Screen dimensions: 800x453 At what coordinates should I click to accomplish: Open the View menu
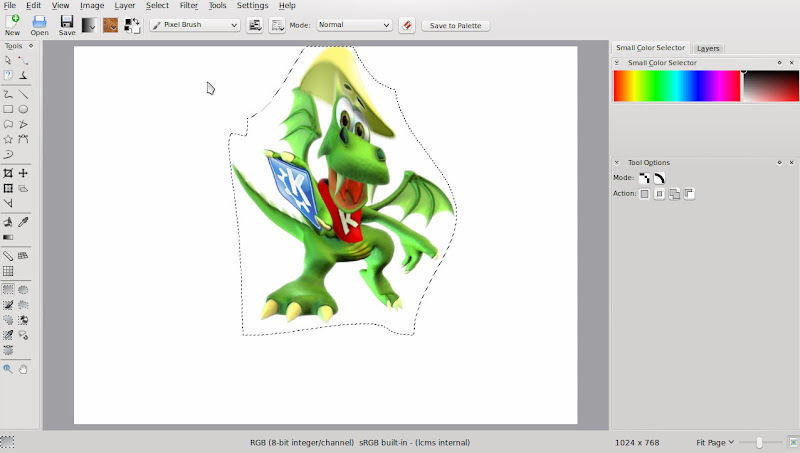click(x=60, y=6)
